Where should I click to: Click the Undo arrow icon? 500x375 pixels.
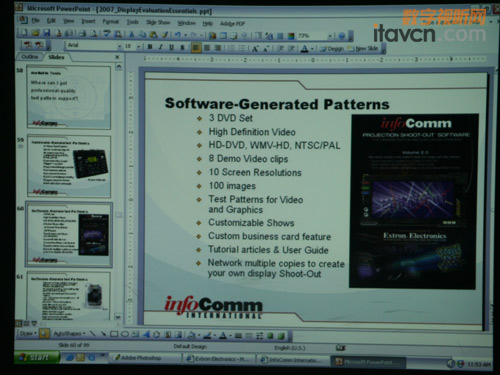pos(177,34)
